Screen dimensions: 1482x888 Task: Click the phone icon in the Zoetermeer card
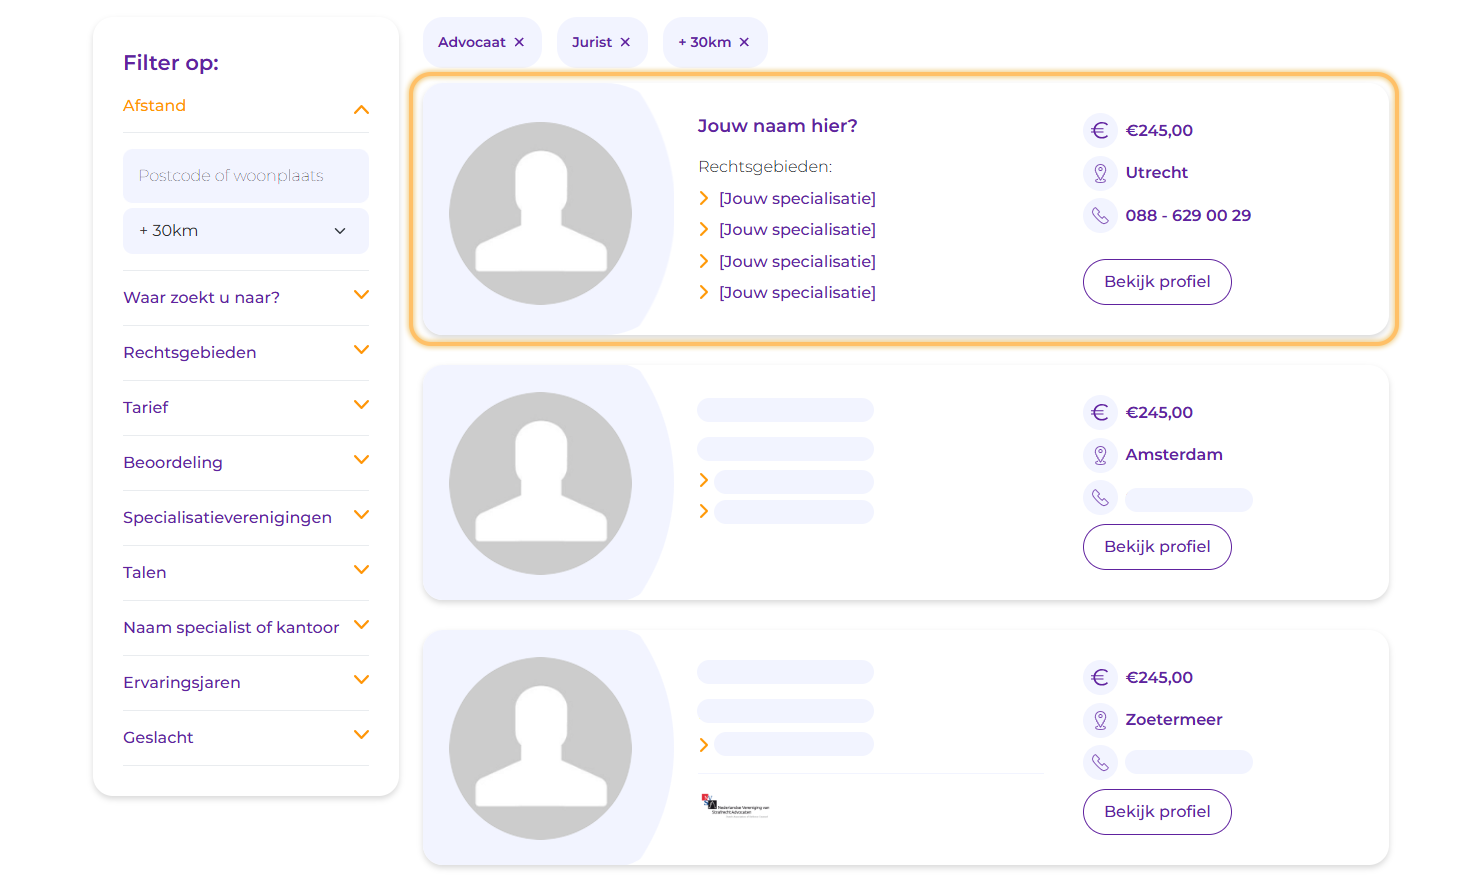point(1099,763)
